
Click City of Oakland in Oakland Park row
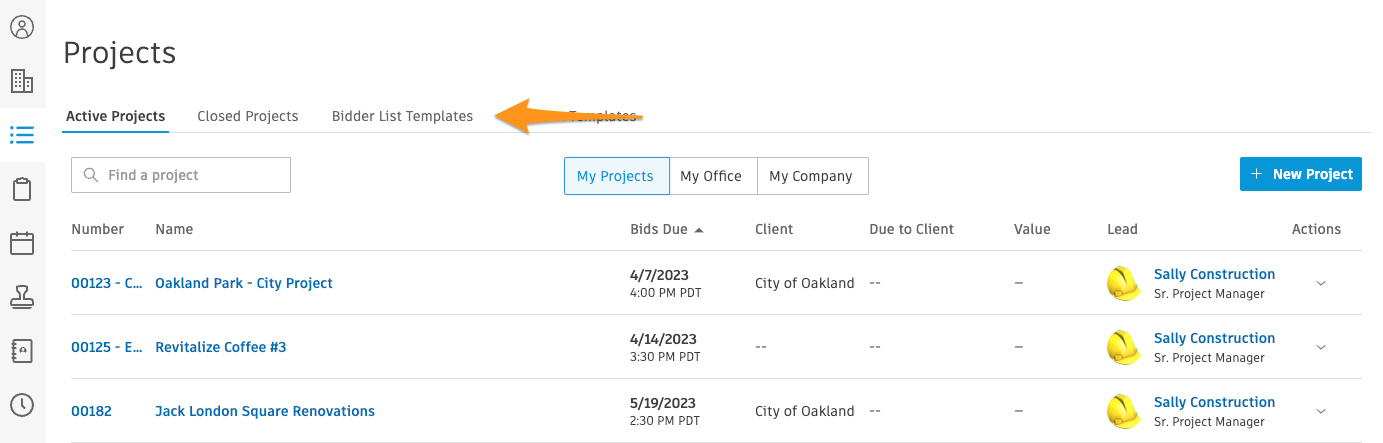coord(805,283)
